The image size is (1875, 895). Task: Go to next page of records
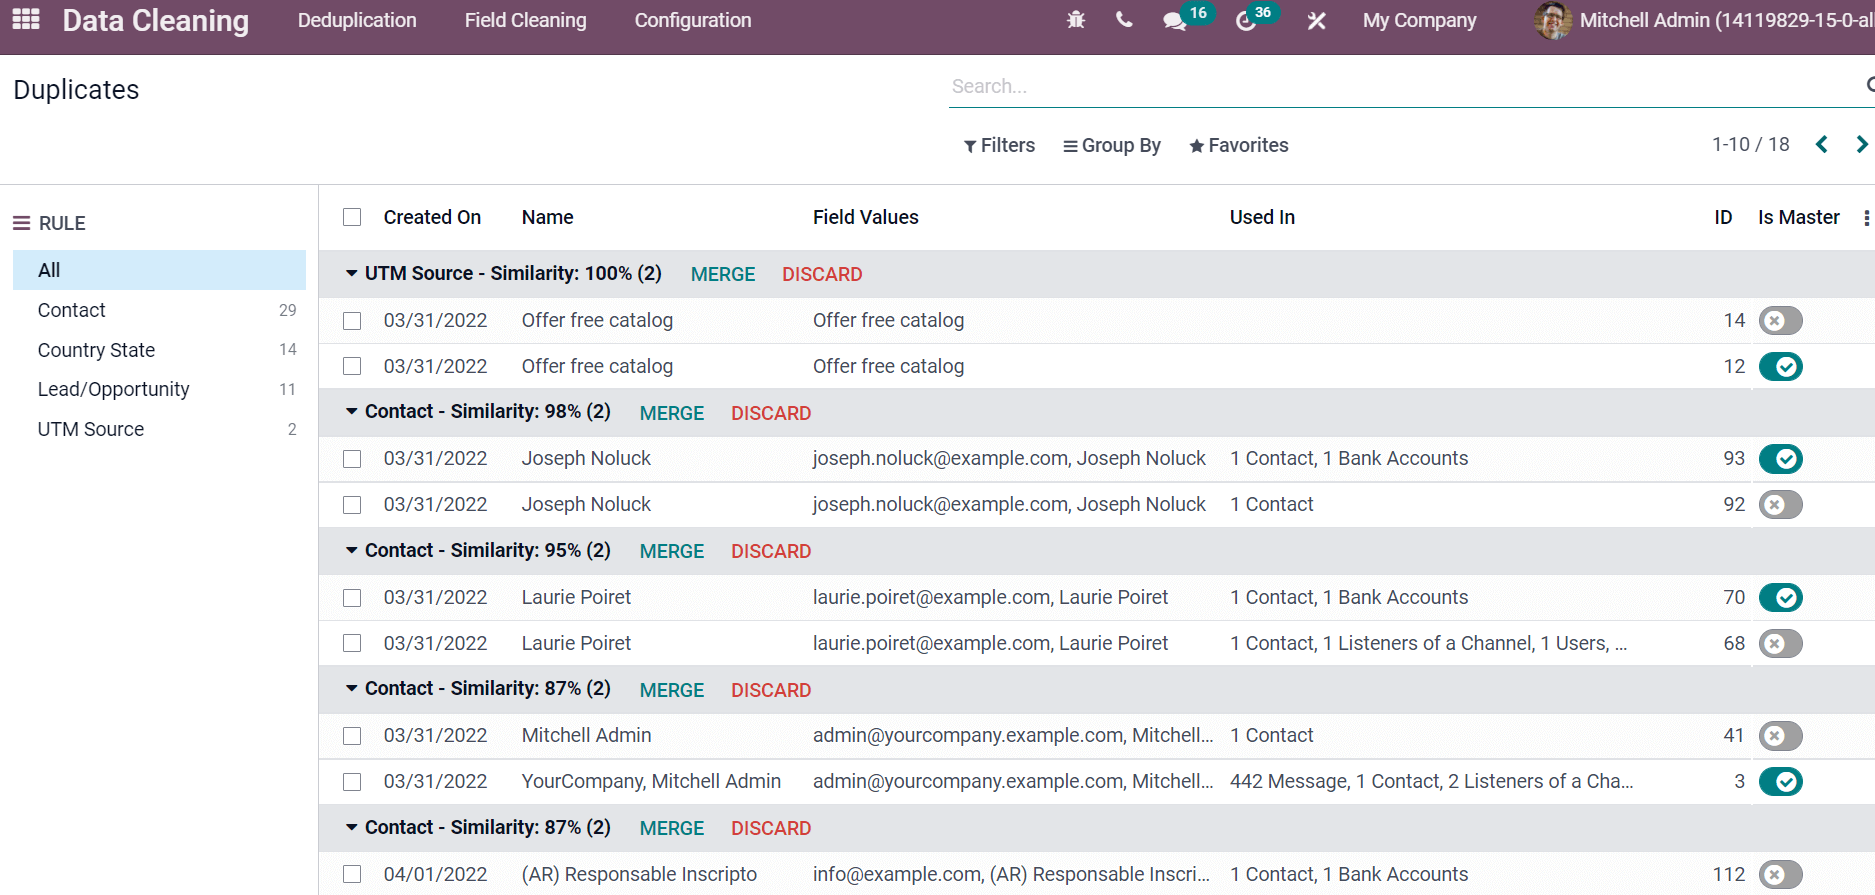coord(1861,144)
